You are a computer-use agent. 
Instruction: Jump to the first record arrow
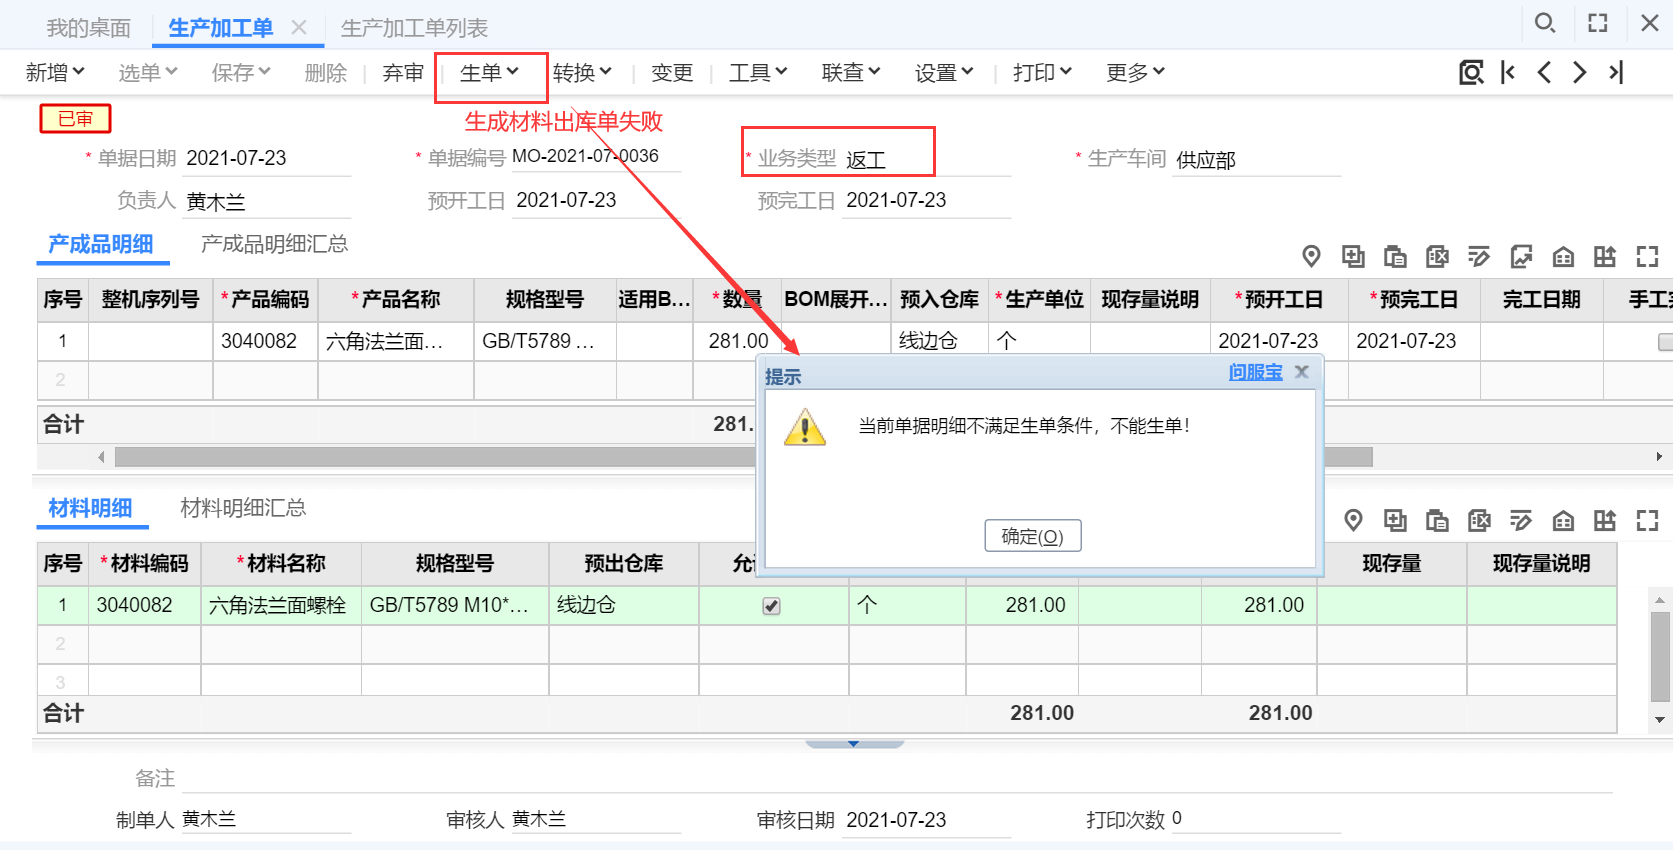tap(1508, 72)
